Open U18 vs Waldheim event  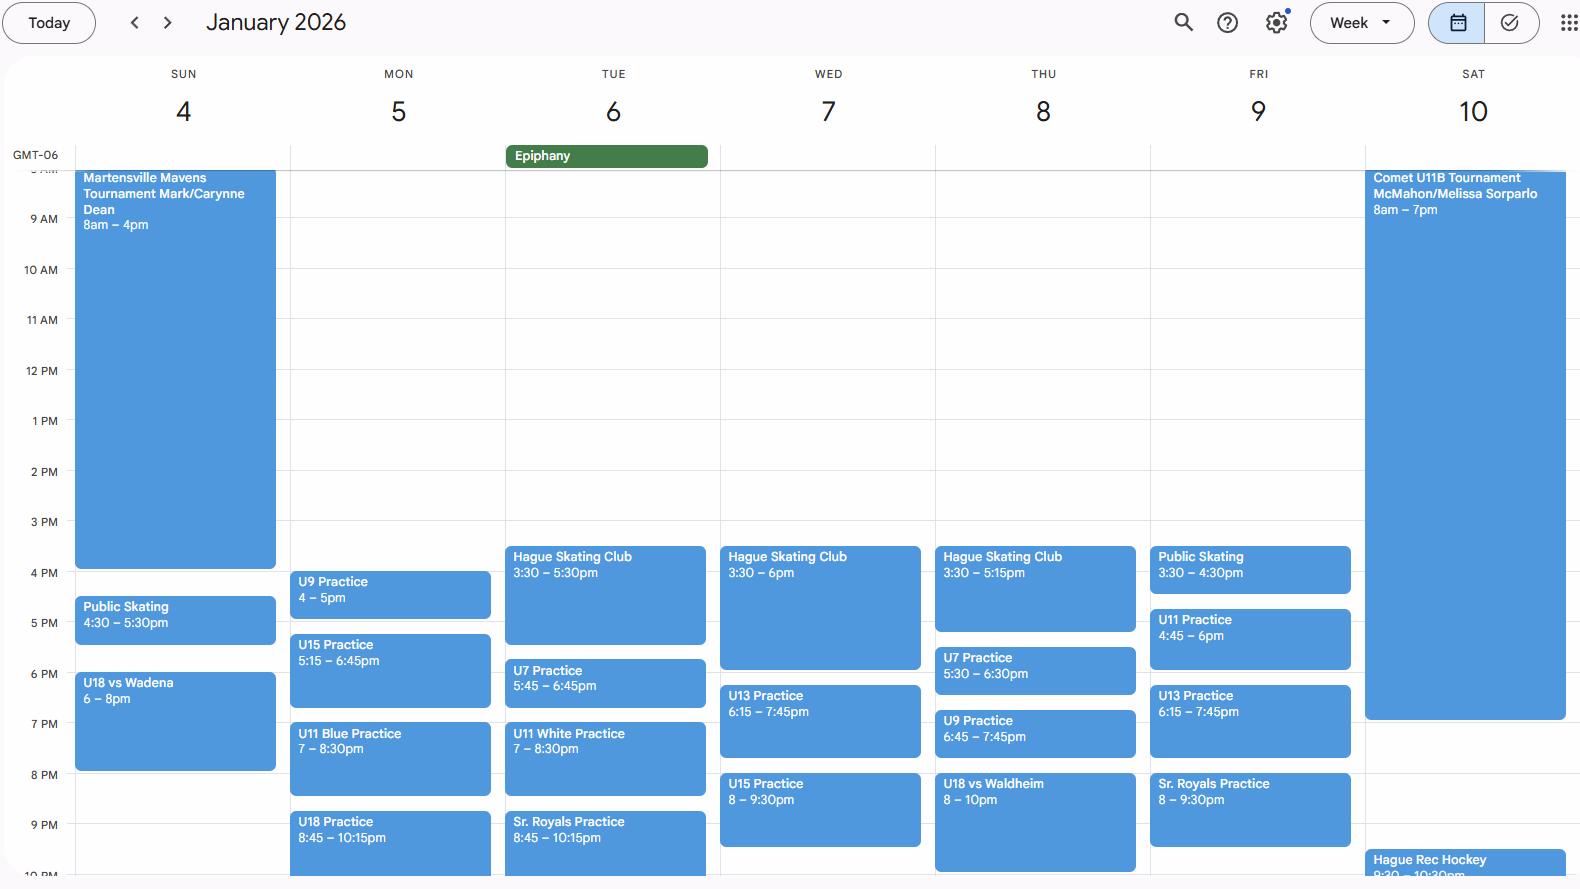[1035, 820]
